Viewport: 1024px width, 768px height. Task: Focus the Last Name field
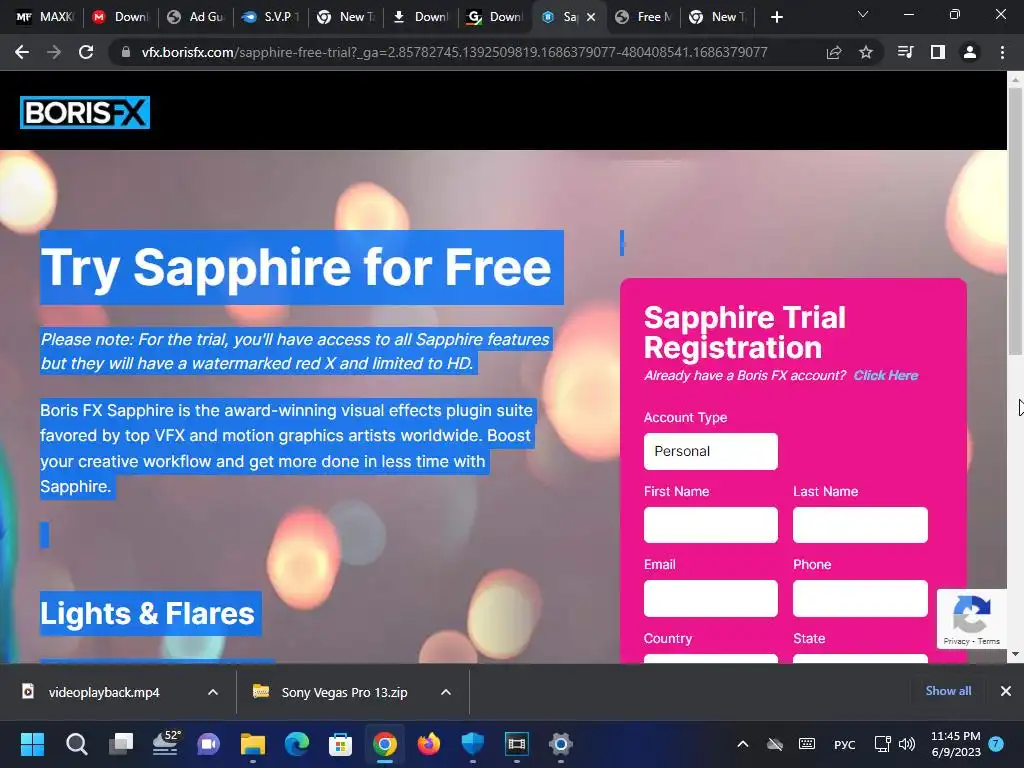click(x=860, y=524)
